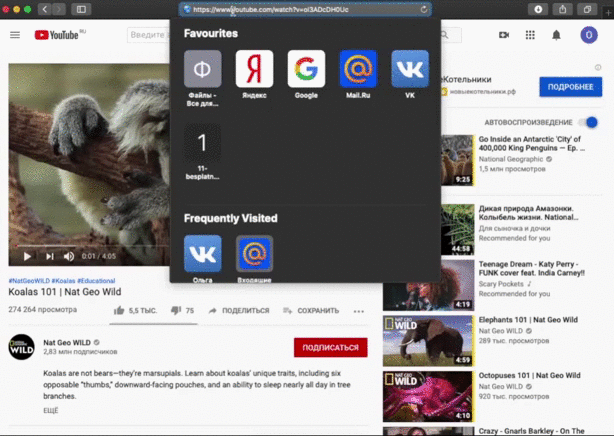Open the Google favourite

(x=306, y=69)
